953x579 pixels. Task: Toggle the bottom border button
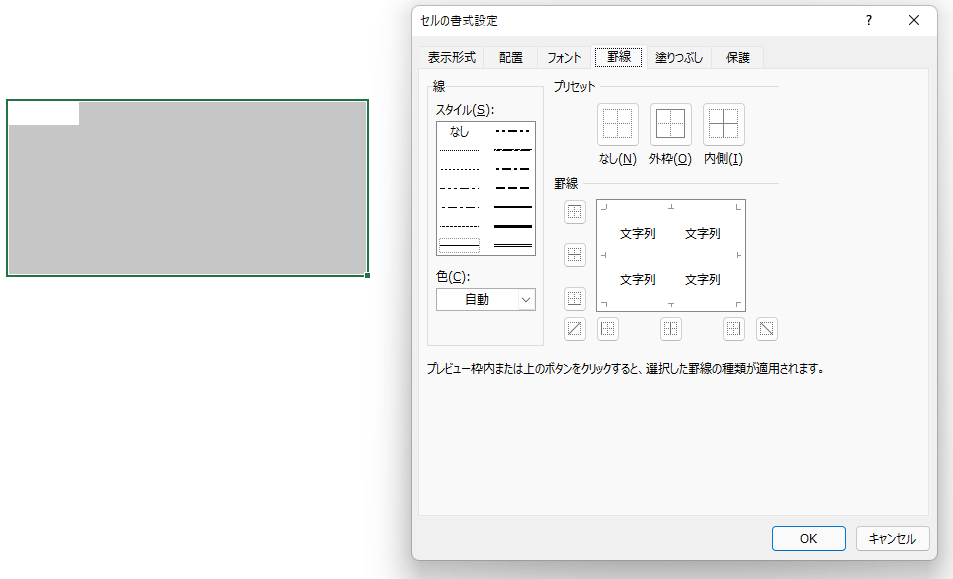pyautogui.click(x=574, y=297)
